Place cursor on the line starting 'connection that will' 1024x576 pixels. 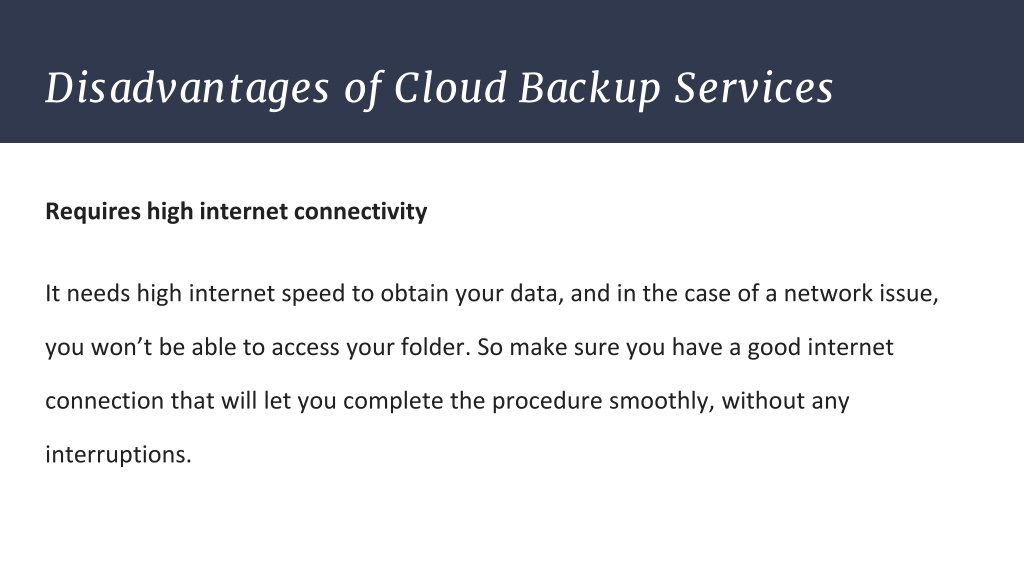coord(447,400)
